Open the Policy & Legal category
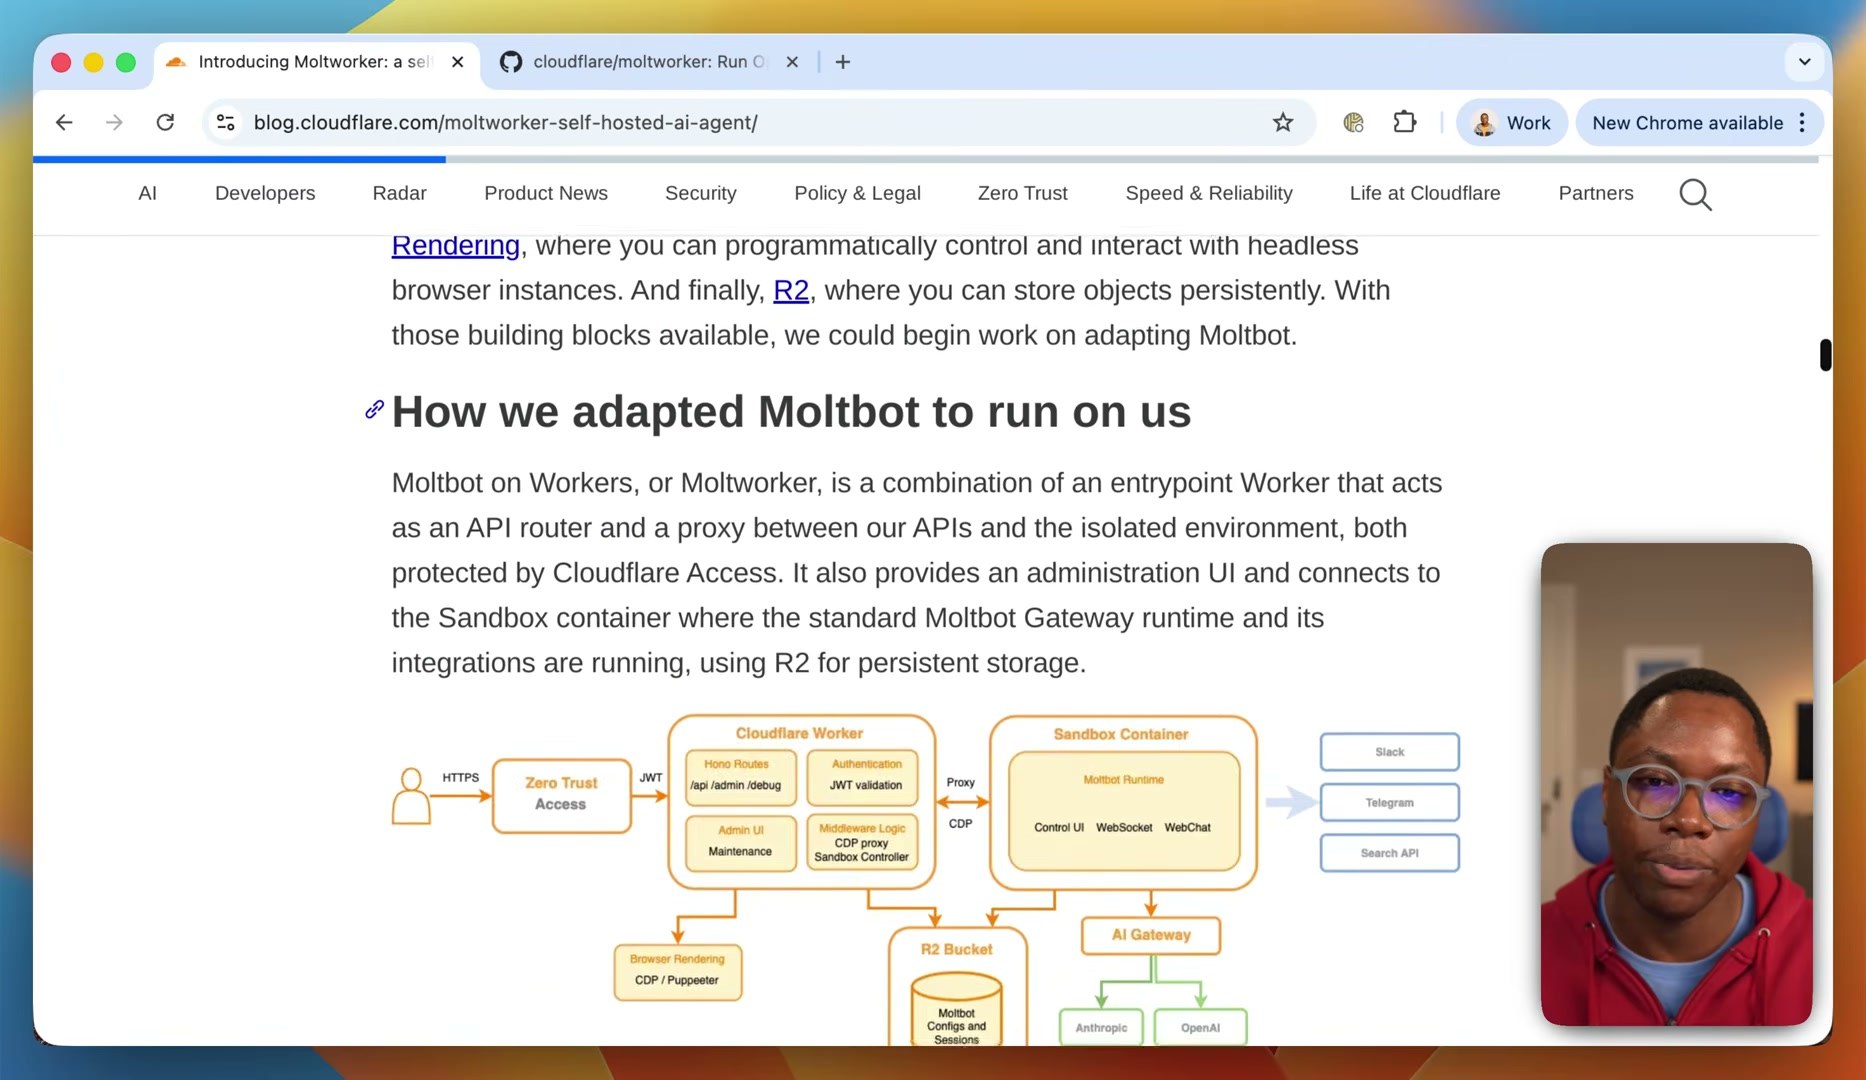The width and height of the screenshot is (1866, 1080). point(857,193)
